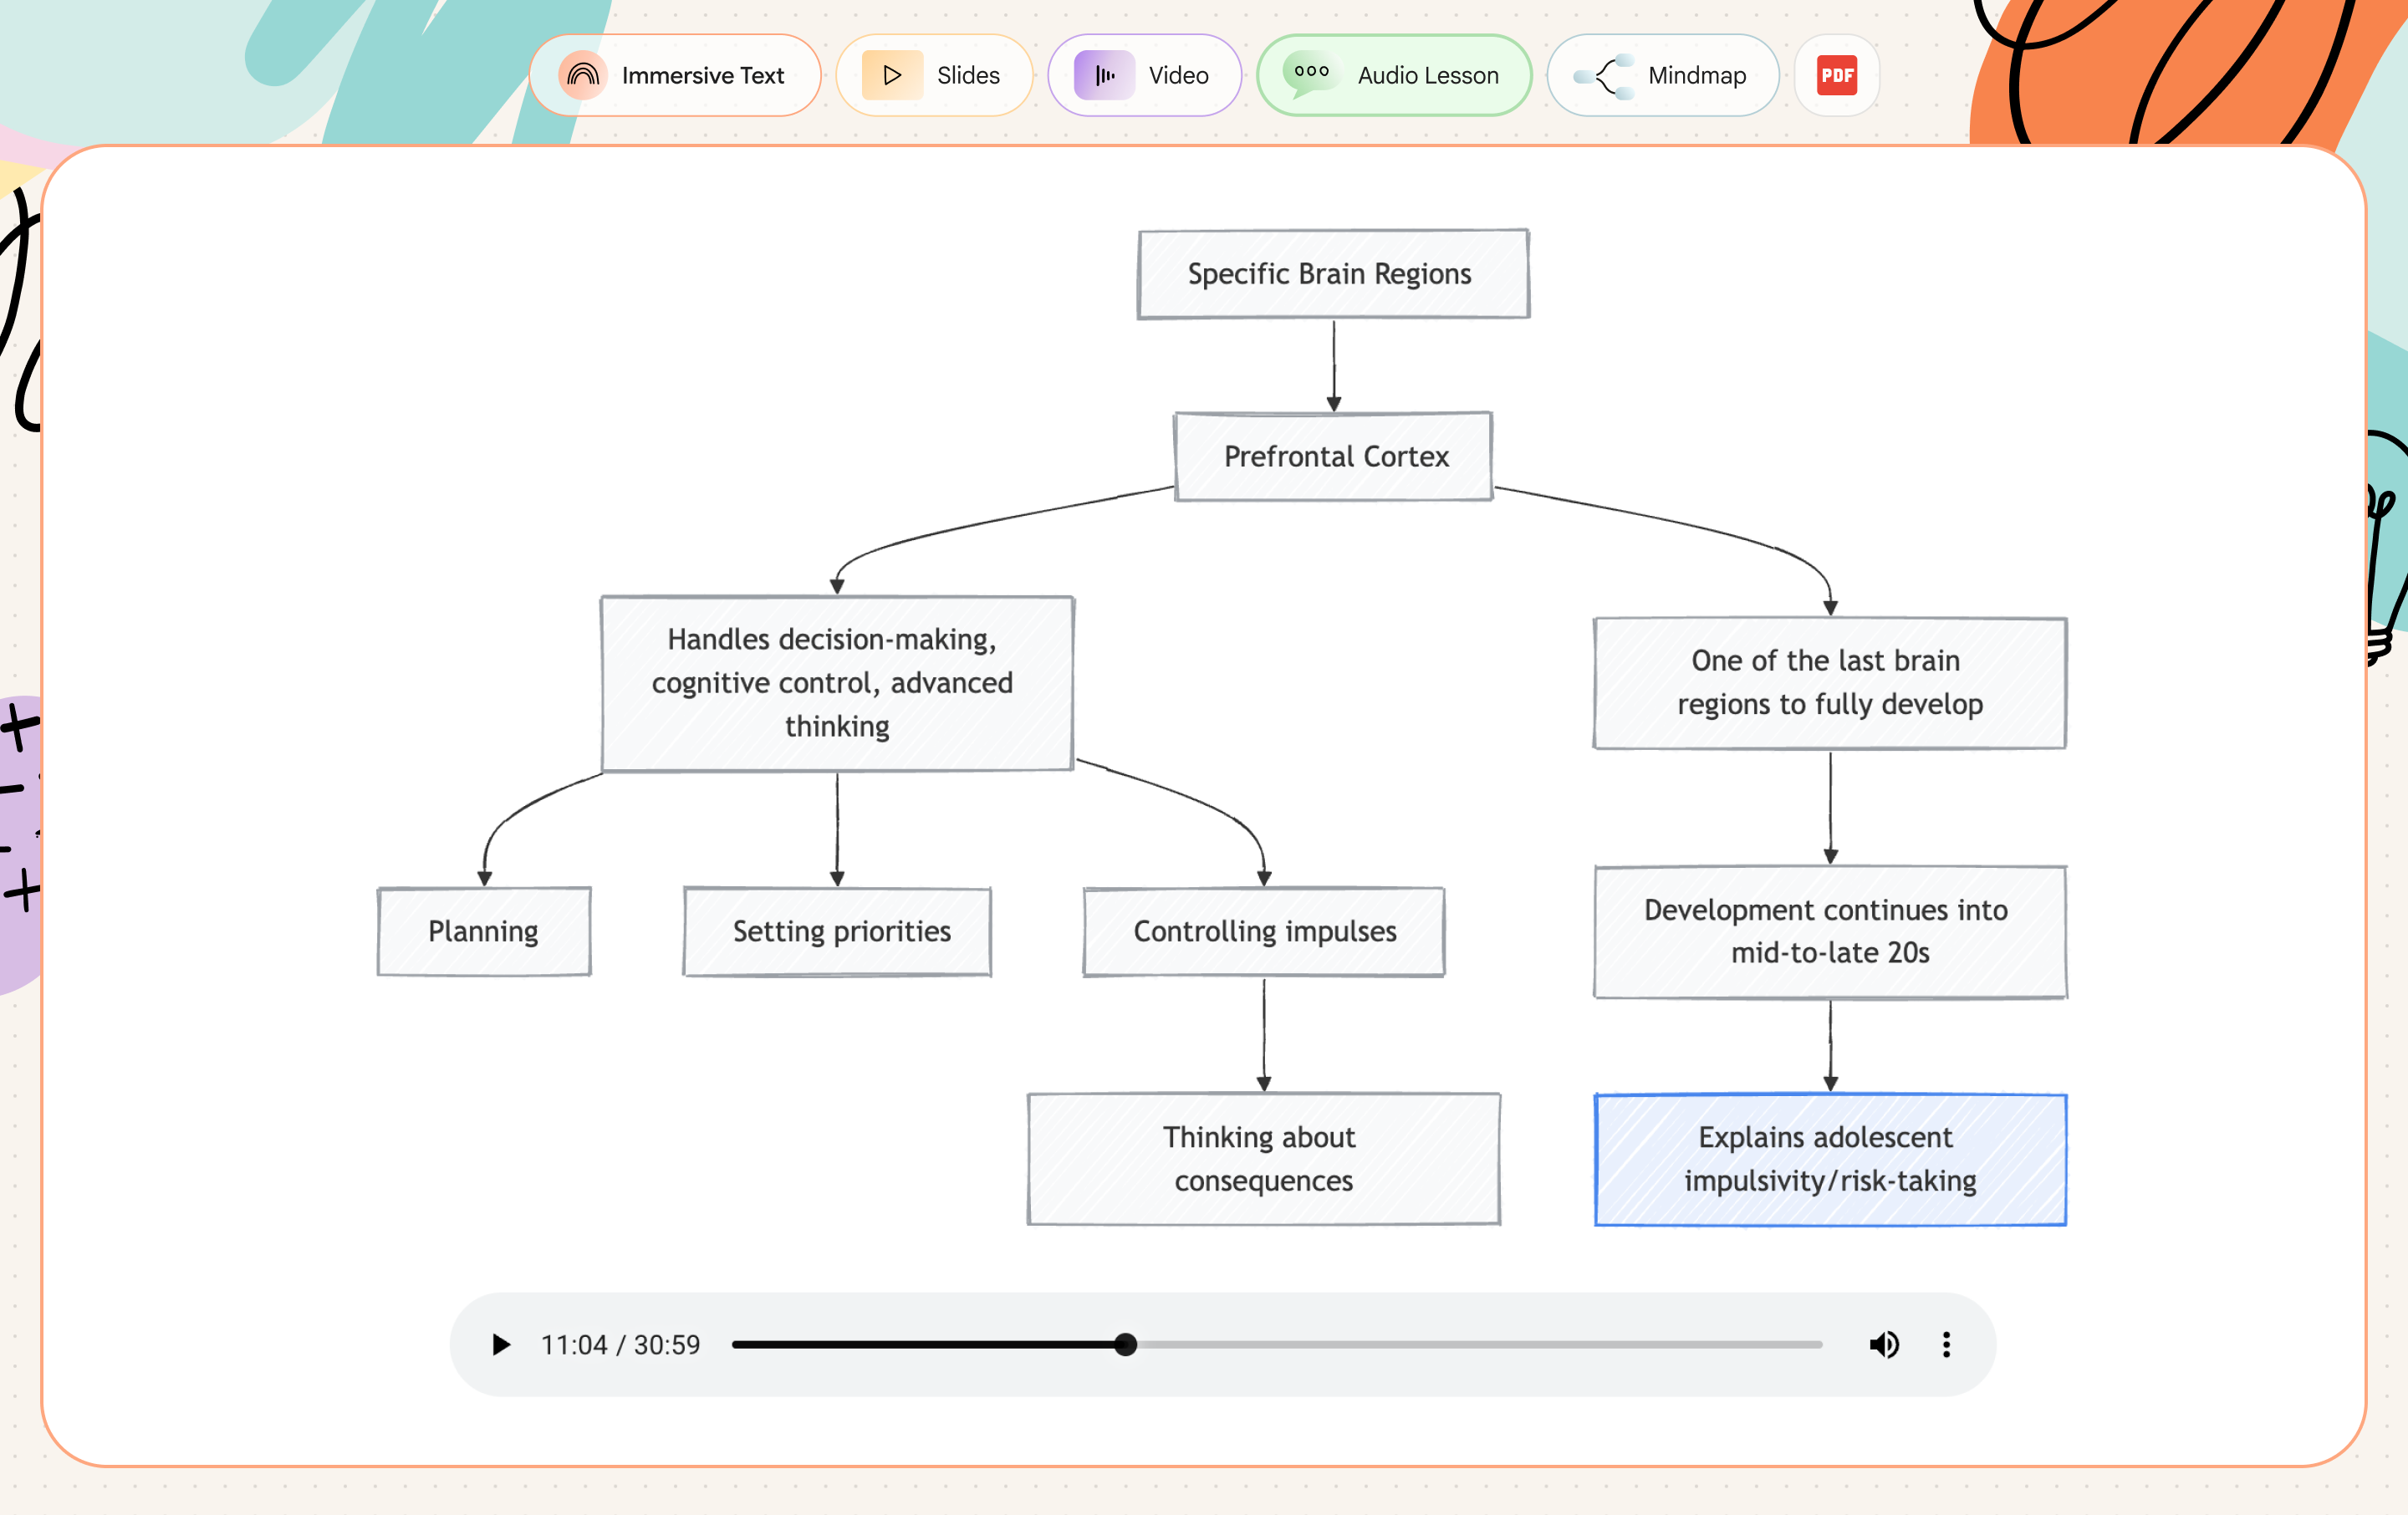2408x1515 pixels.
Task: Click One of the last brain regions node
Action: [x=1830, y=682]
